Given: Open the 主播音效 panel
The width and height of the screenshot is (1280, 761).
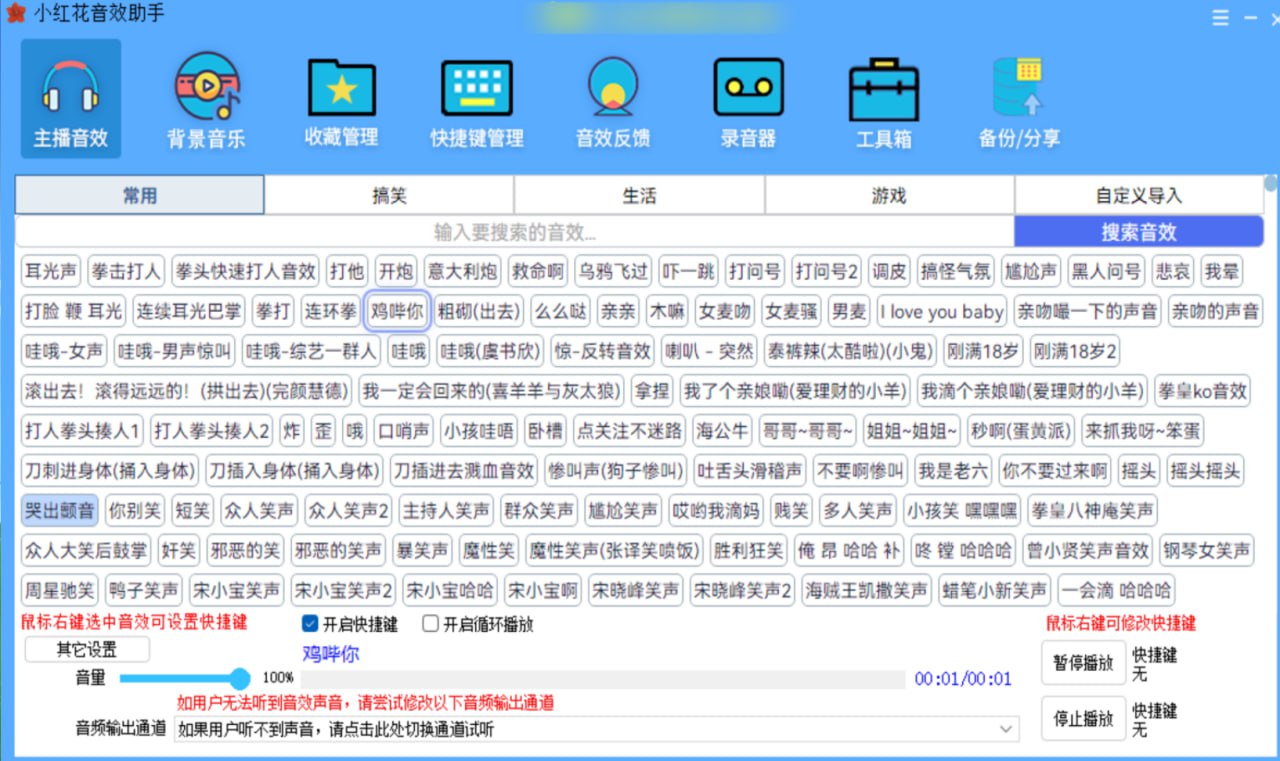Looking at the screenshot, I should click(x=70, y=98).
